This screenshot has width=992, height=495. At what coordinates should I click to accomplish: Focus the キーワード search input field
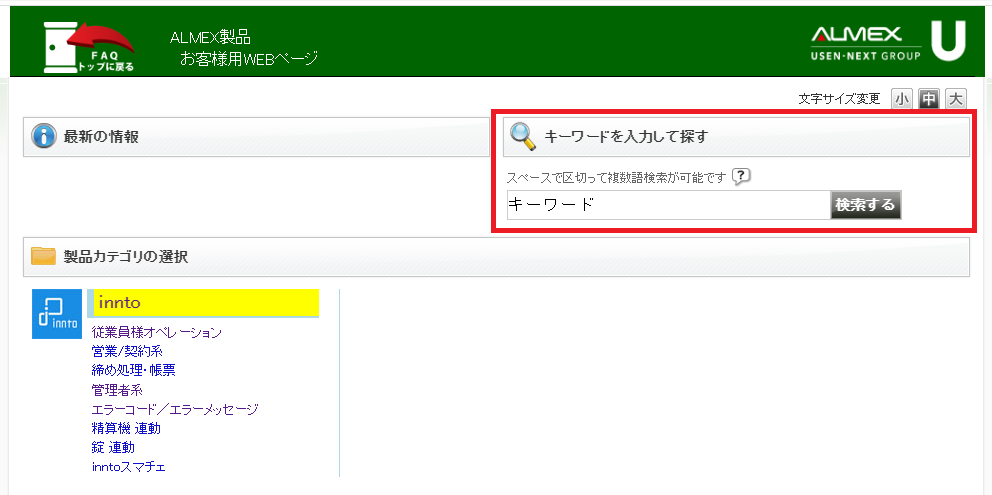pyautogui.click(x=667, y=205)
